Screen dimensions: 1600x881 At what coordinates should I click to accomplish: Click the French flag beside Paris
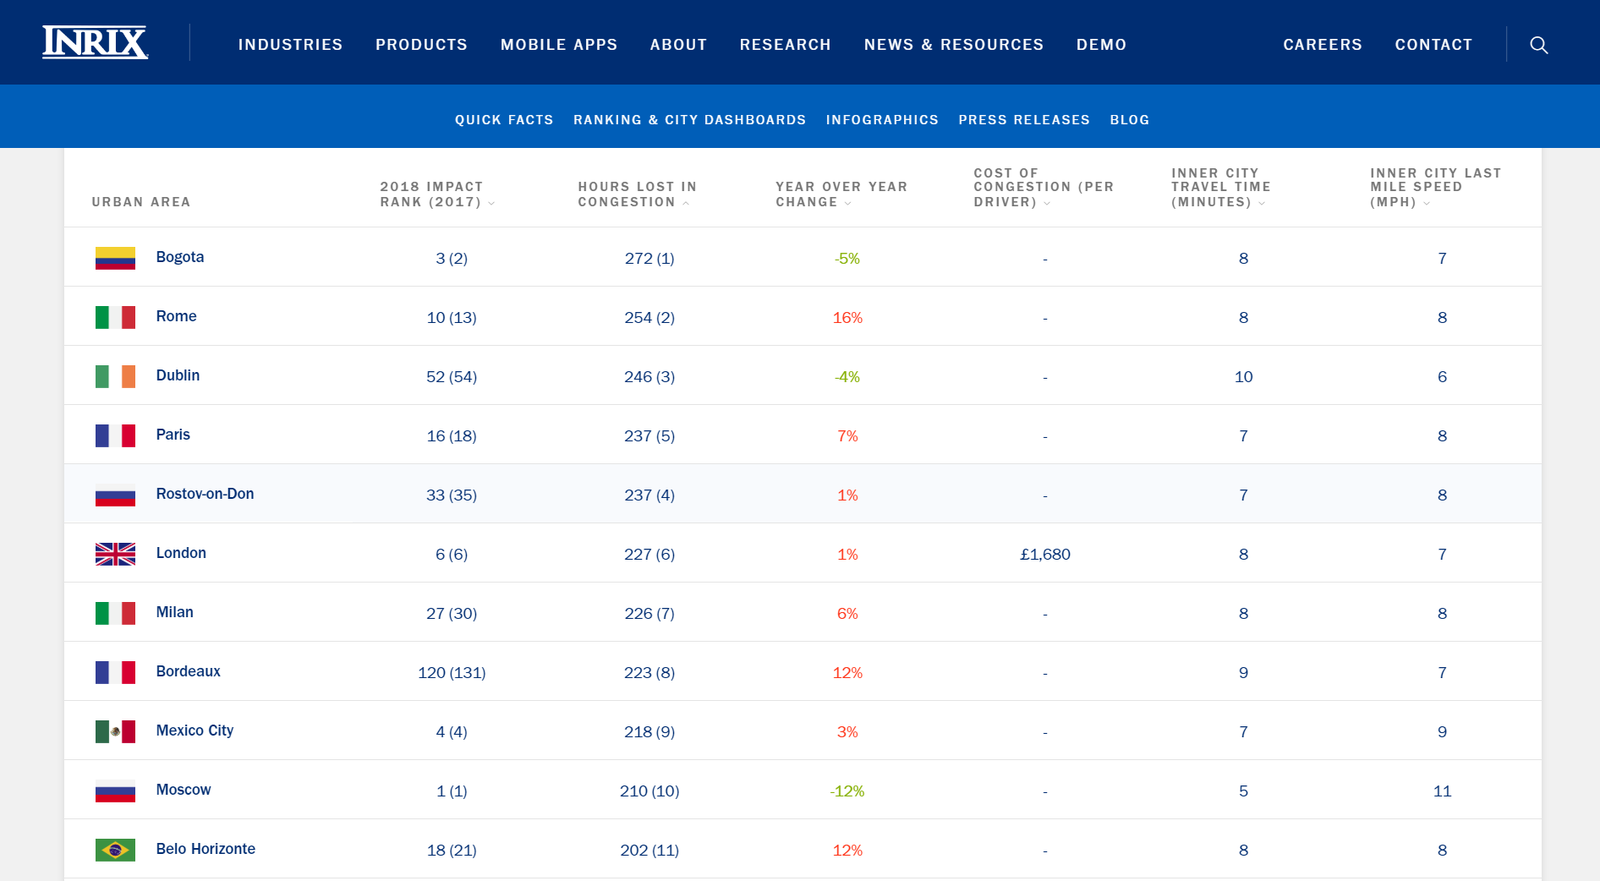tap(115, 435)
